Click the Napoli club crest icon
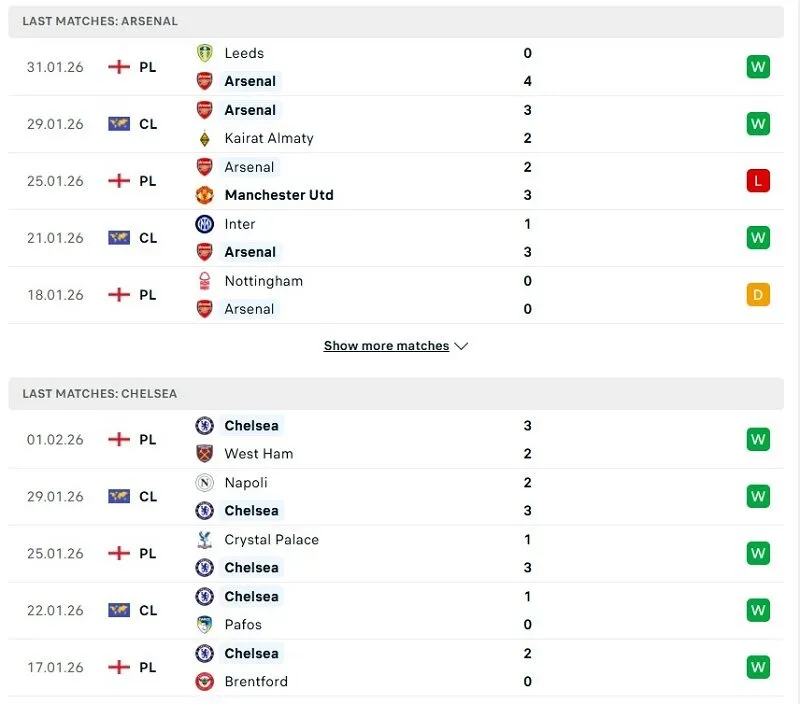This screenshot has height=704, width=800. point(204,483)
